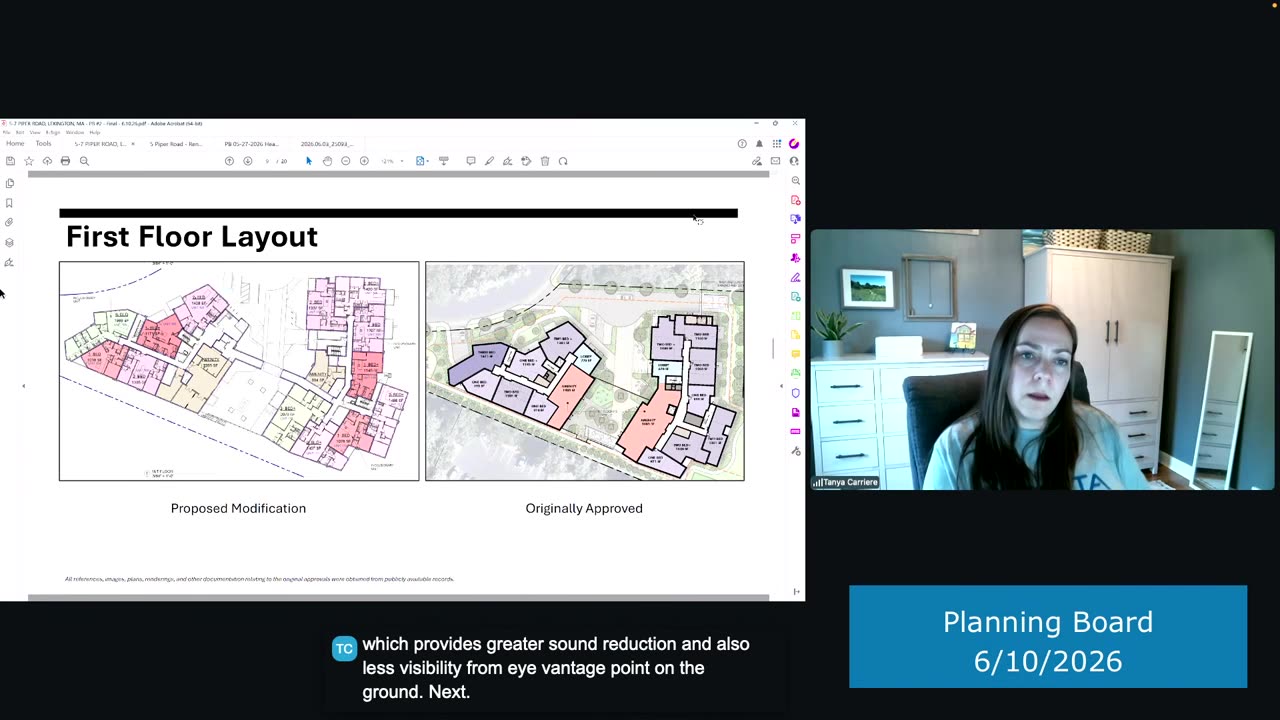Open the File menu
This screenshot has height=720, width=1280.
coord(6,132)
